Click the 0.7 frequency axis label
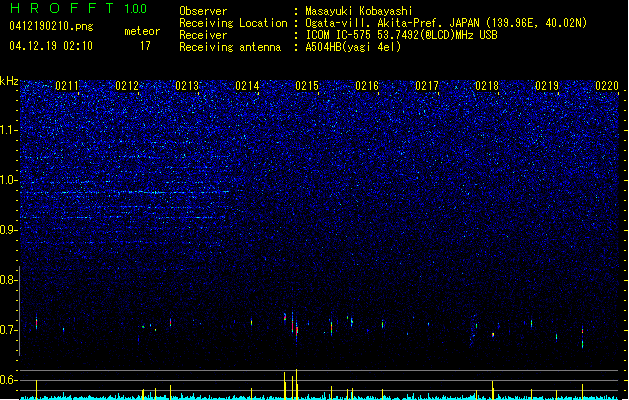Image resolution: width=629 pixels, height=400 pixels. (x=9, y=330)
